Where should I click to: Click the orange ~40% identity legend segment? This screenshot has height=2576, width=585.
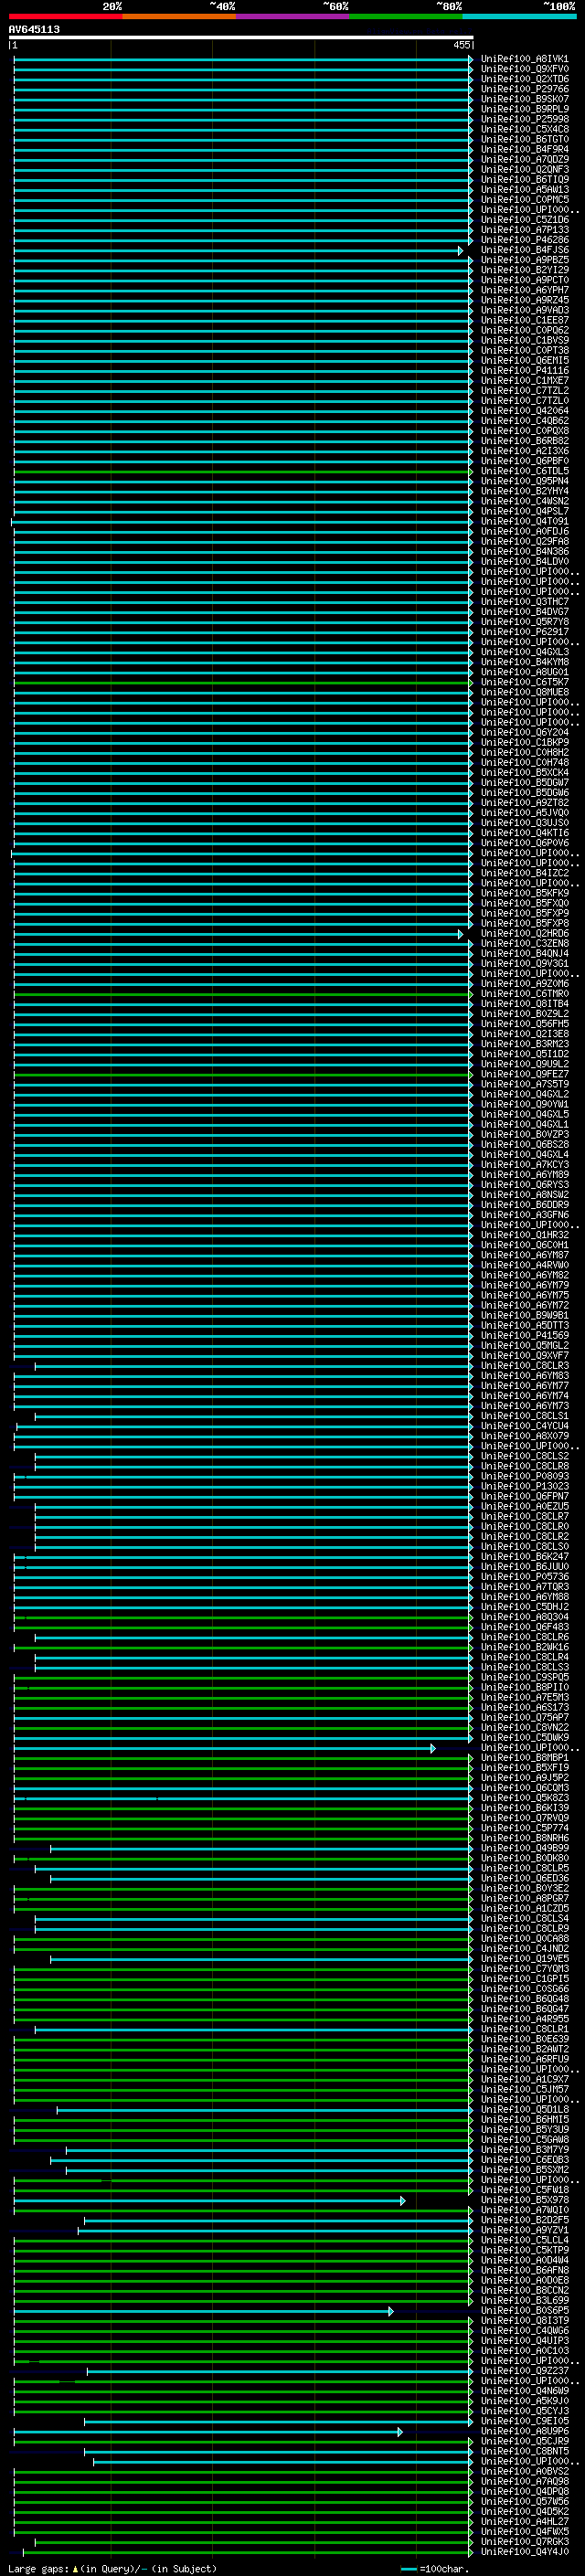click(179, 16)
